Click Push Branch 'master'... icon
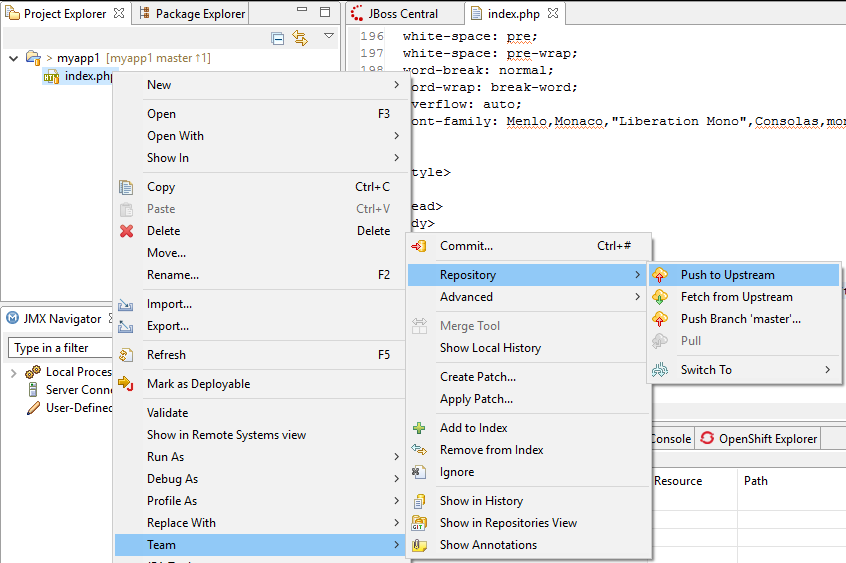This screenshot has height=563, width=846. 659,319
